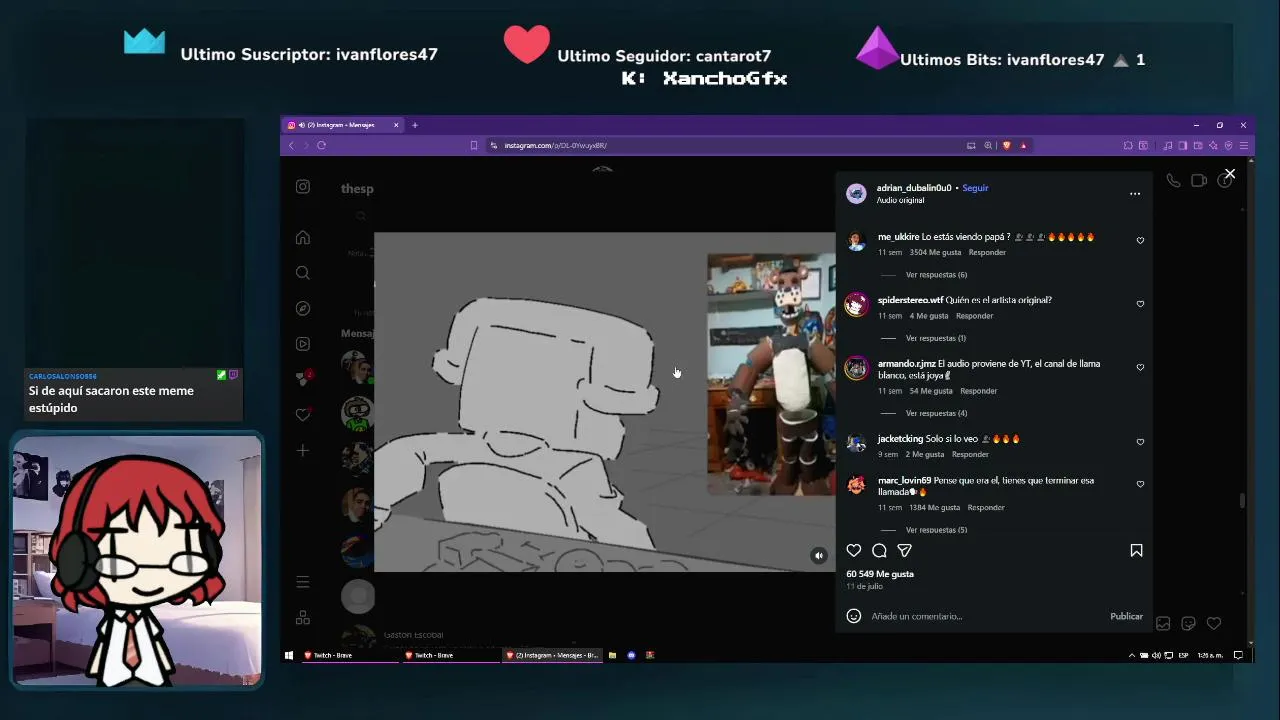Like spiderstereo.wtf's comment
1280x720 pixels.
click(1140, 304)
